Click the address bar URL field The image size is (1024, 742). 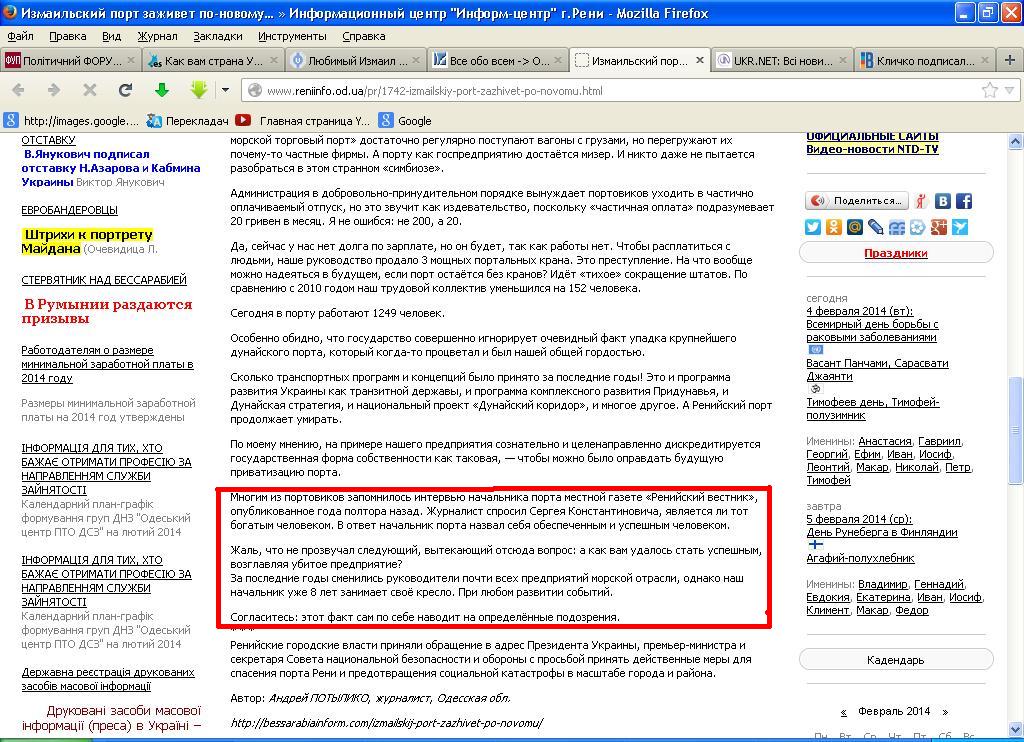(614, 91)
